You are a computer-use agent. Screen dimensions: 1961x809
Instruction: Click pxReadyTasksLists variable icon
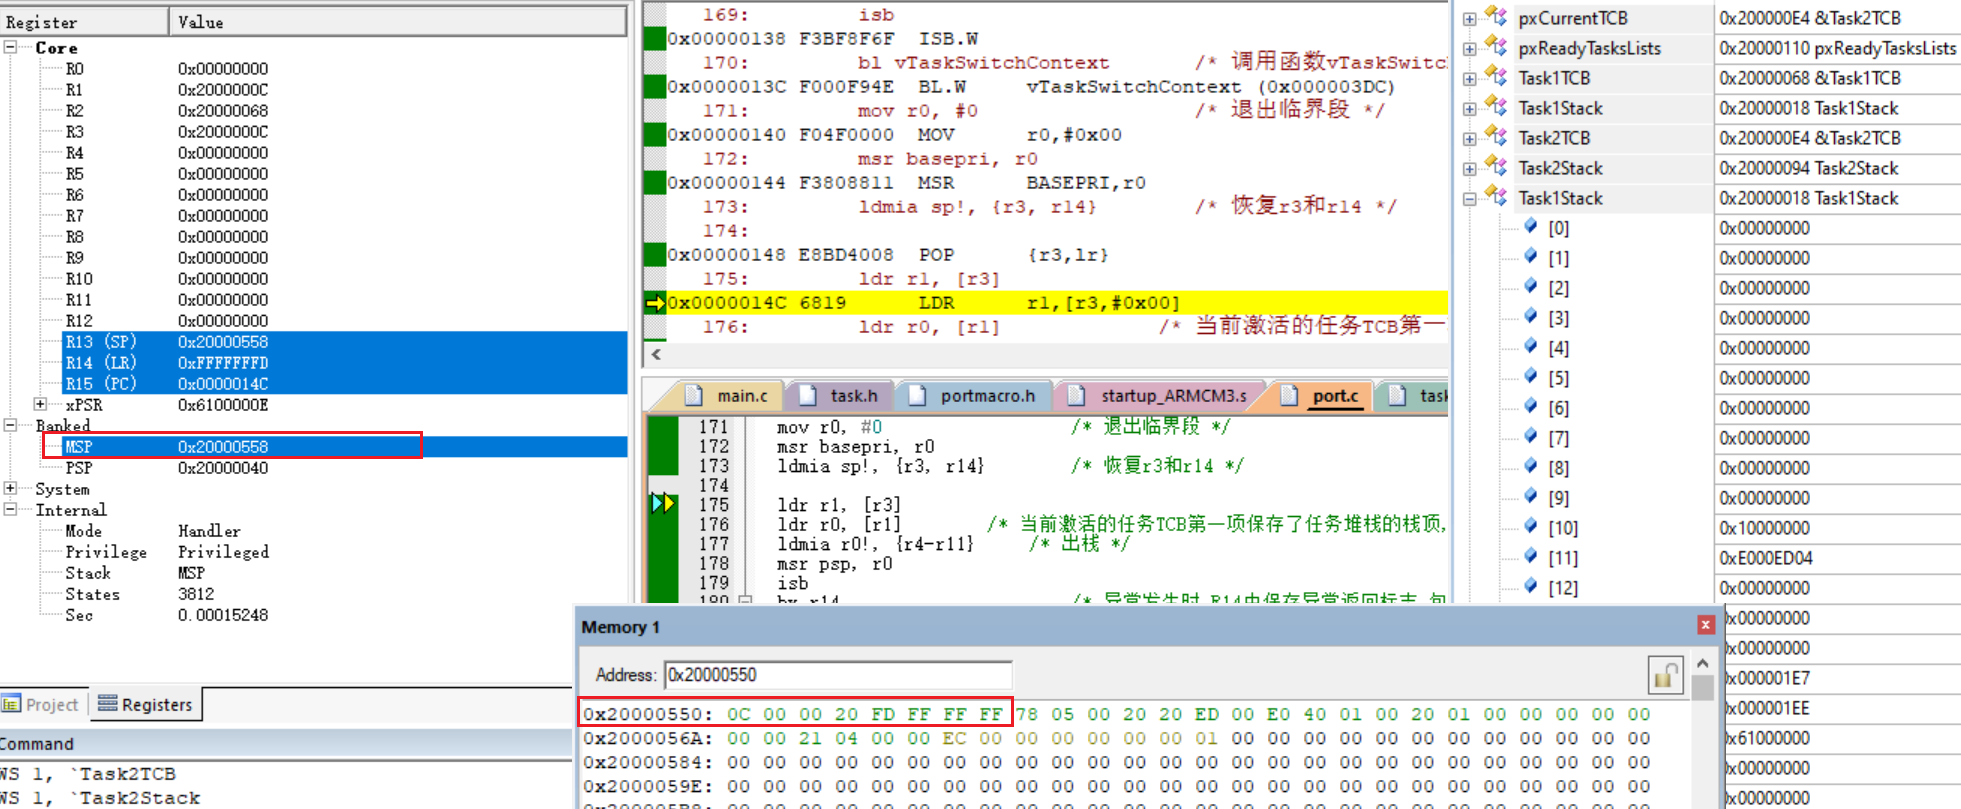click(1496, 46)
